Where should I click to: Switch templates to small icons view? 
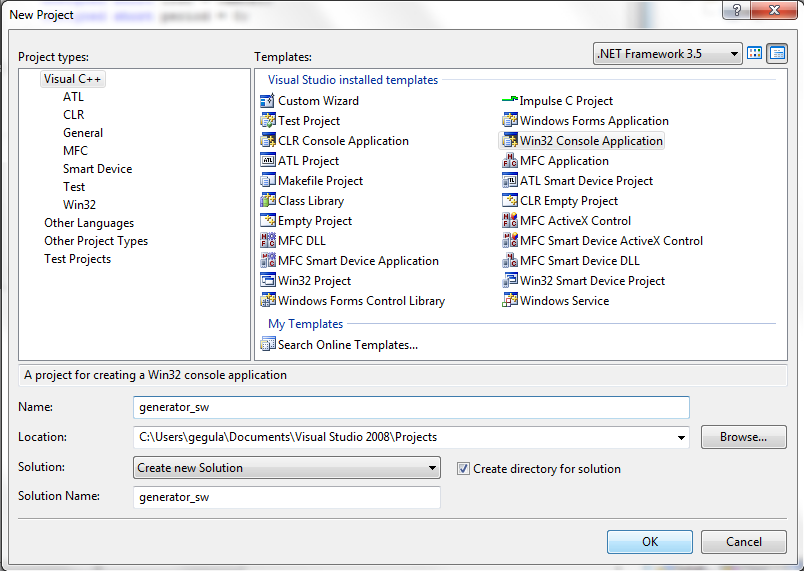coord(777,53)
